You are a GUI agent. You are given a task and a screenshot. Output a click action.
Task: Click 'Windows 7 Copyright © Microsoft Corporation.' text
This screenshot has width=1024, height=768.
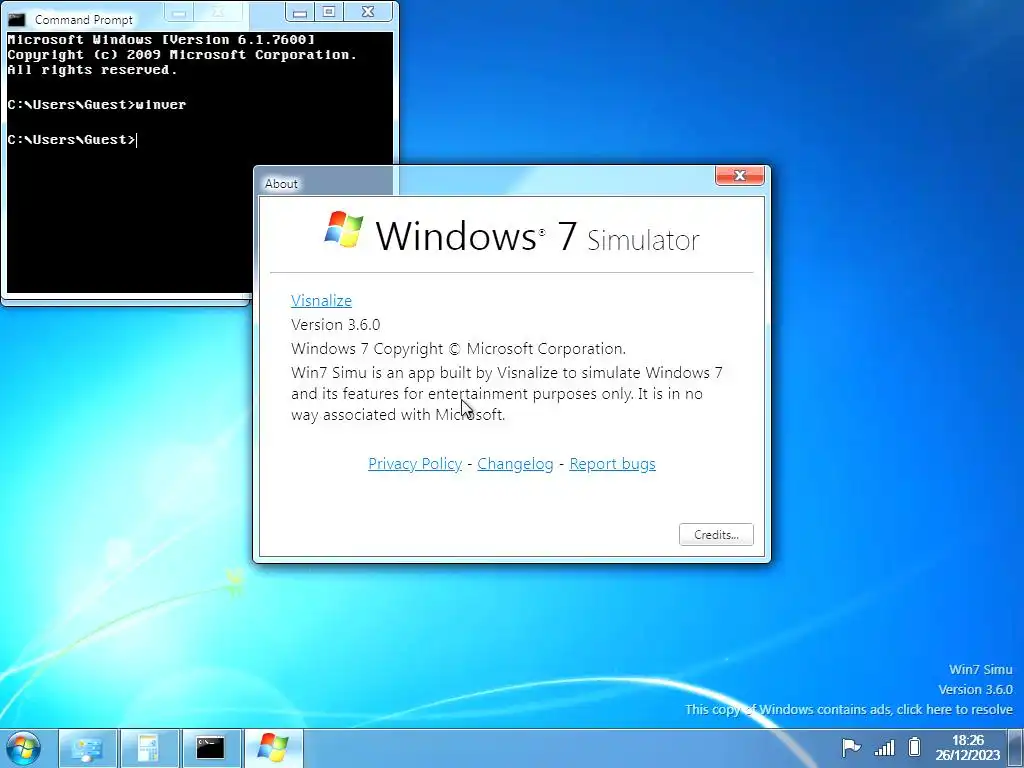pos(458,349)
